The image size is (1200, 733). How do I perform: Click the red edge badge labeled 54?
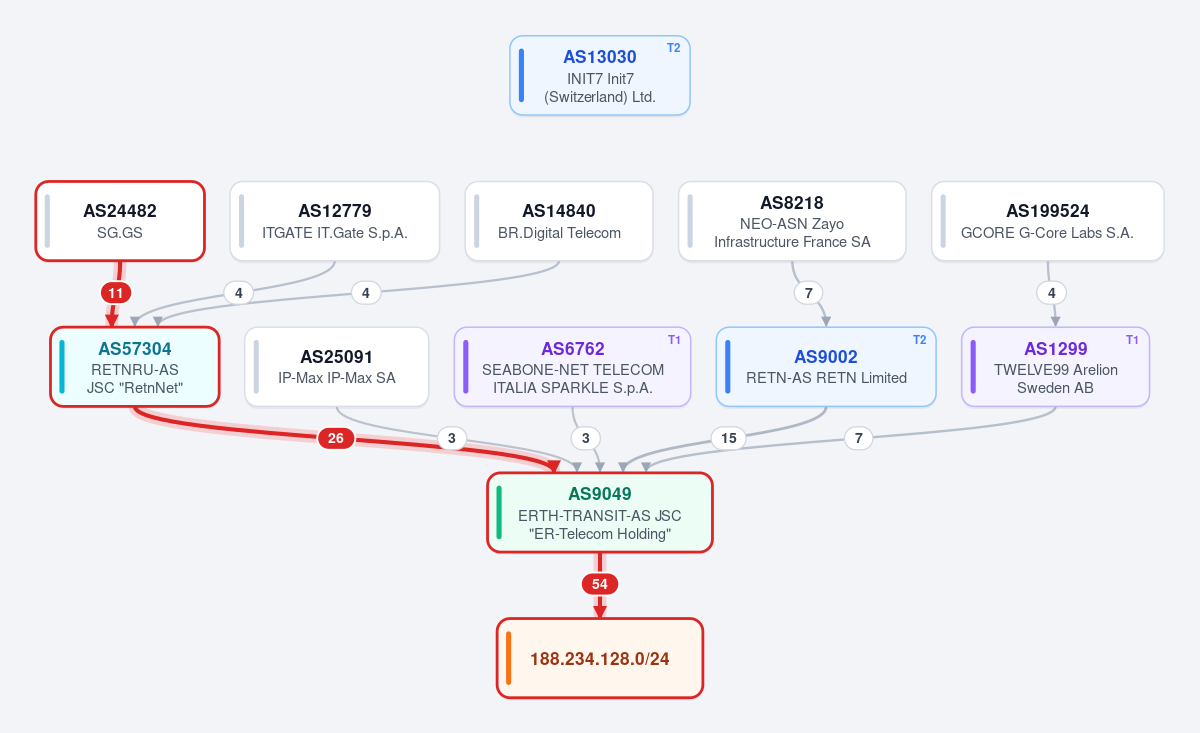[x=600, y=584]
